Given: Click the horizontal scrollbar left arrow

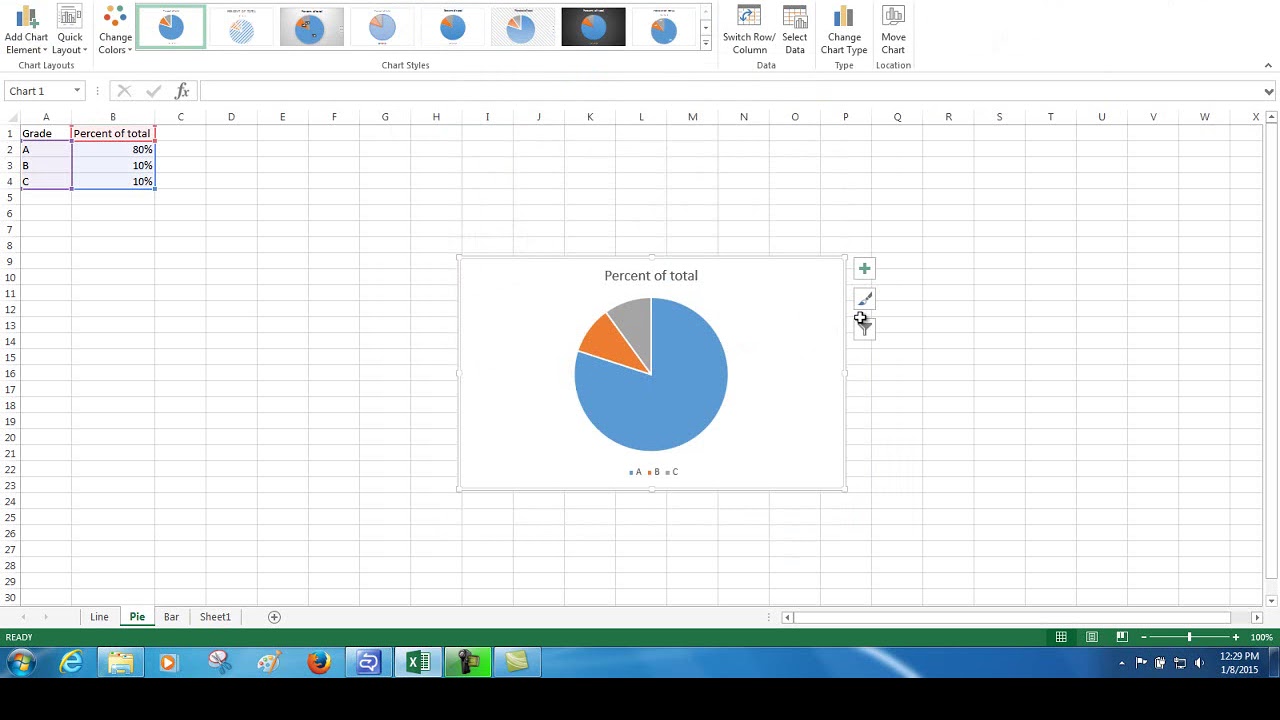Looking at the screenshot, I should tap(788, 617).
